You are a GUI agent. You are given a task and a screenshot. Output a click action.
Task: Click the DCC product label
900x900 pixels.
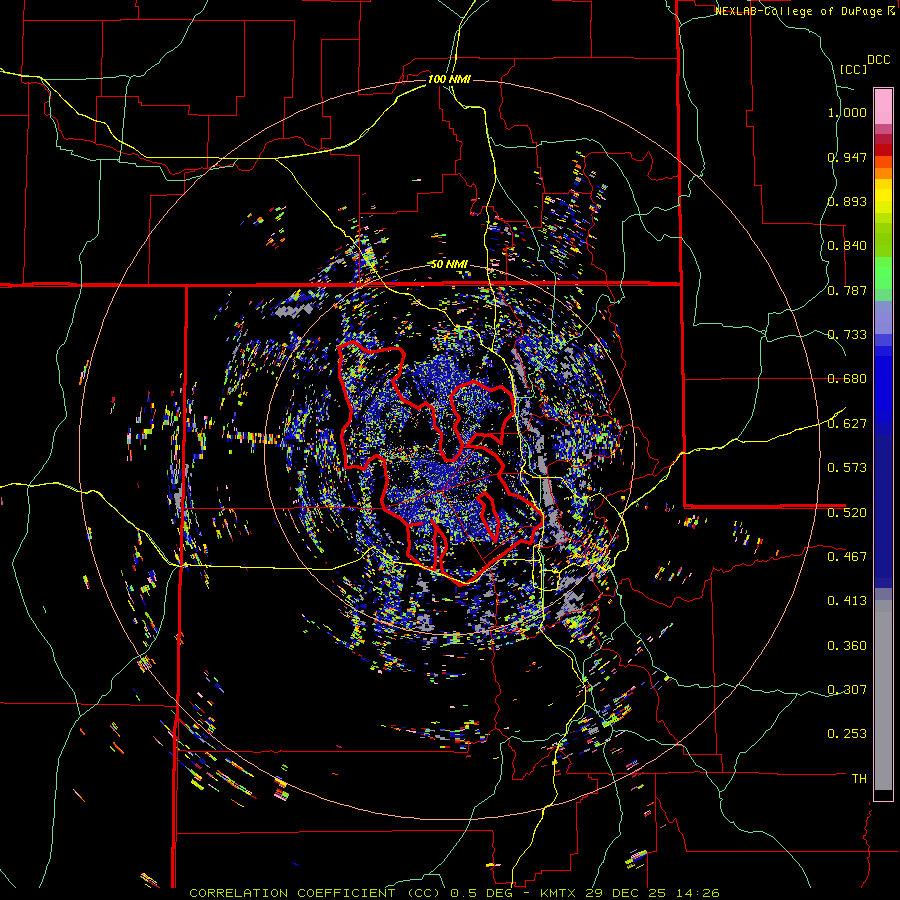tap(878, 60)
